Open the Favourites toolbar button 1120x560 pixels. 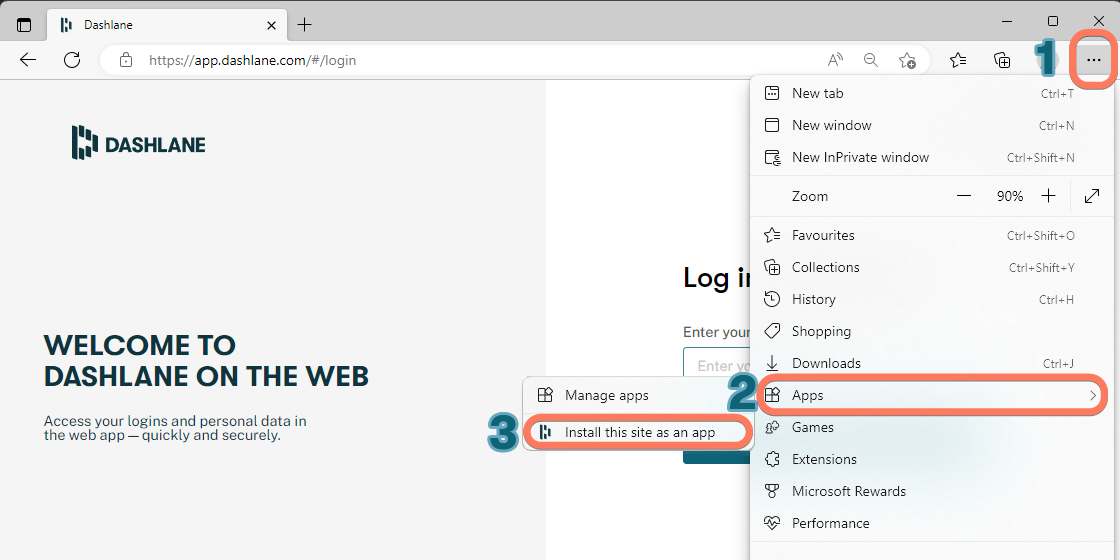959,60
